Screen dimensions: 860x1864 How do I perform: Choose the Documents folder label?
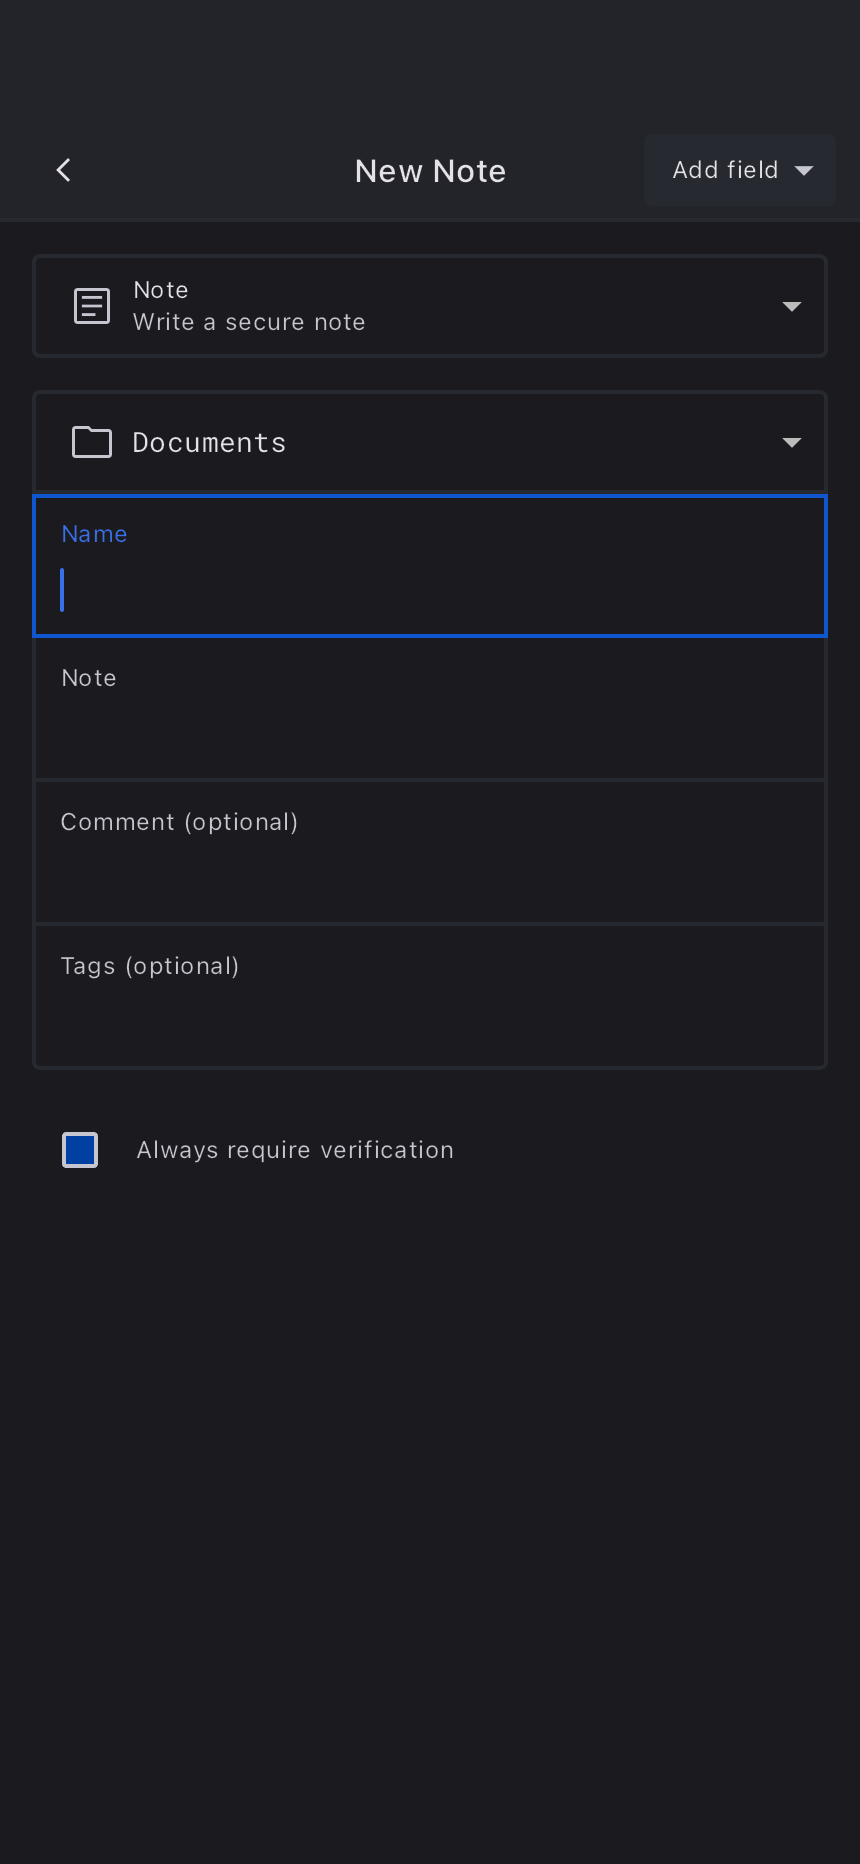click(209, 442)
